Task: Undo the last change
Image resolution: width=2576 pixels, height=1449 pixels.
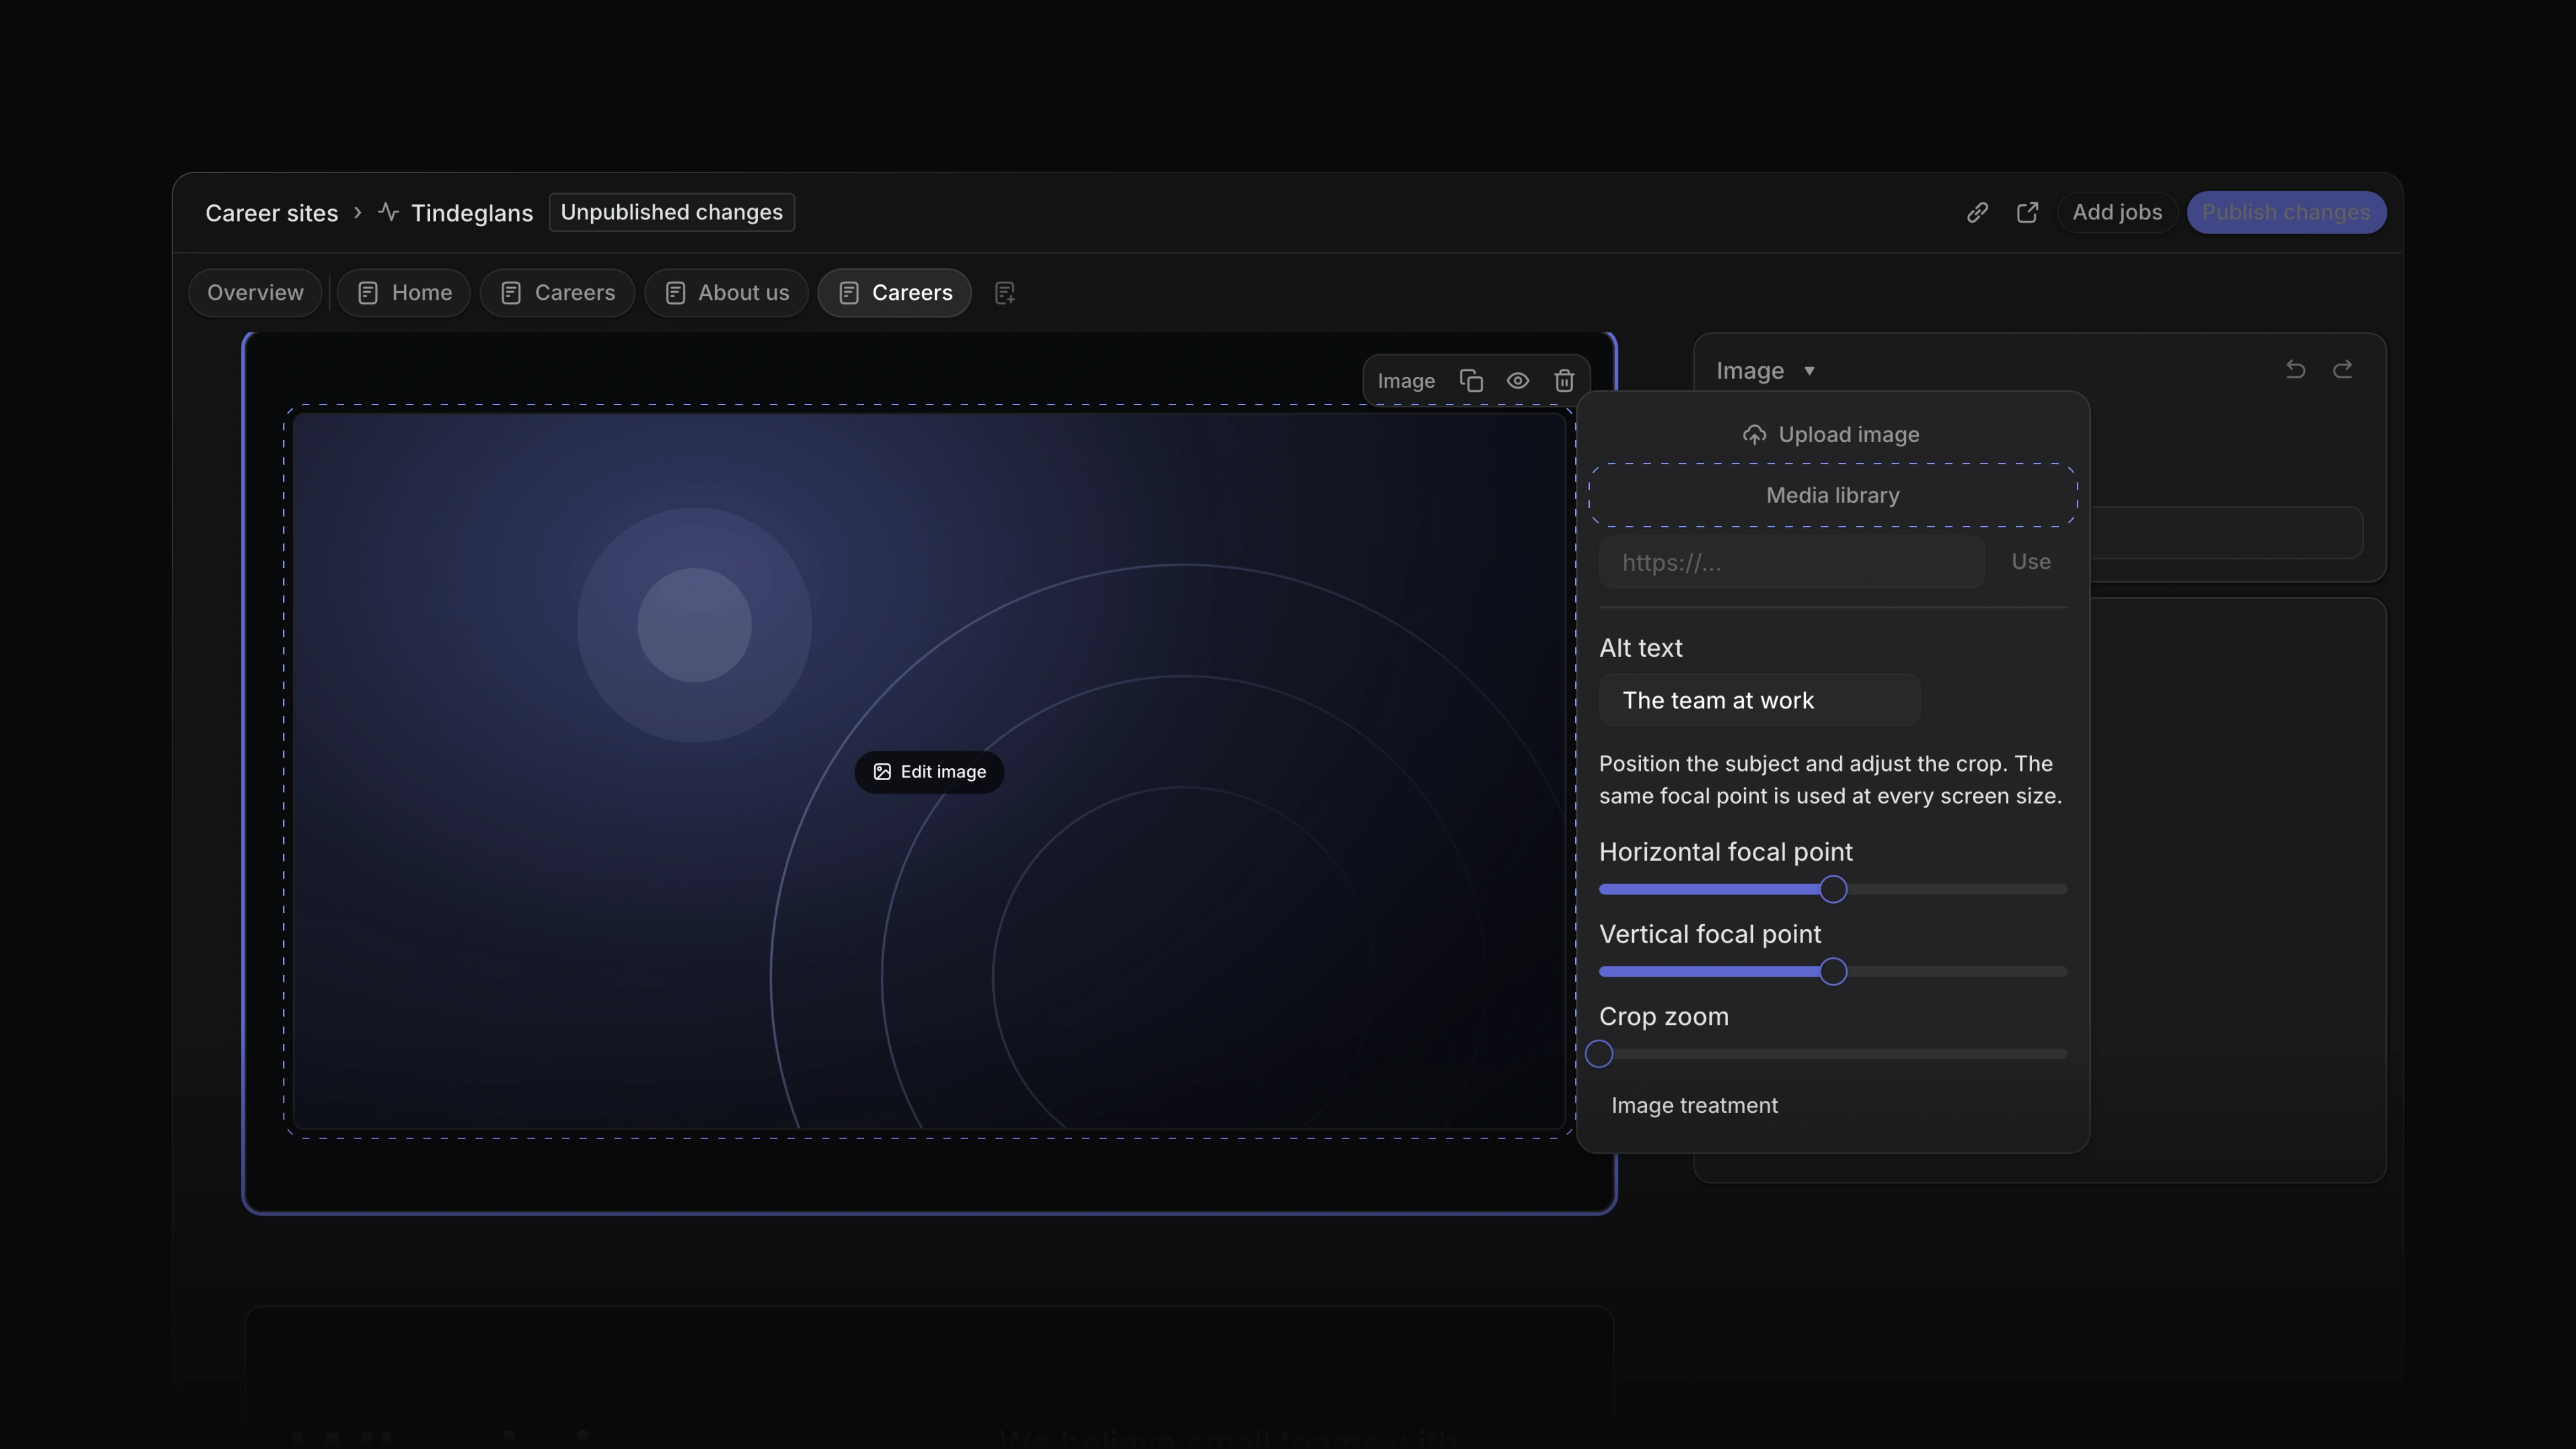Action: coord(2295,370)
